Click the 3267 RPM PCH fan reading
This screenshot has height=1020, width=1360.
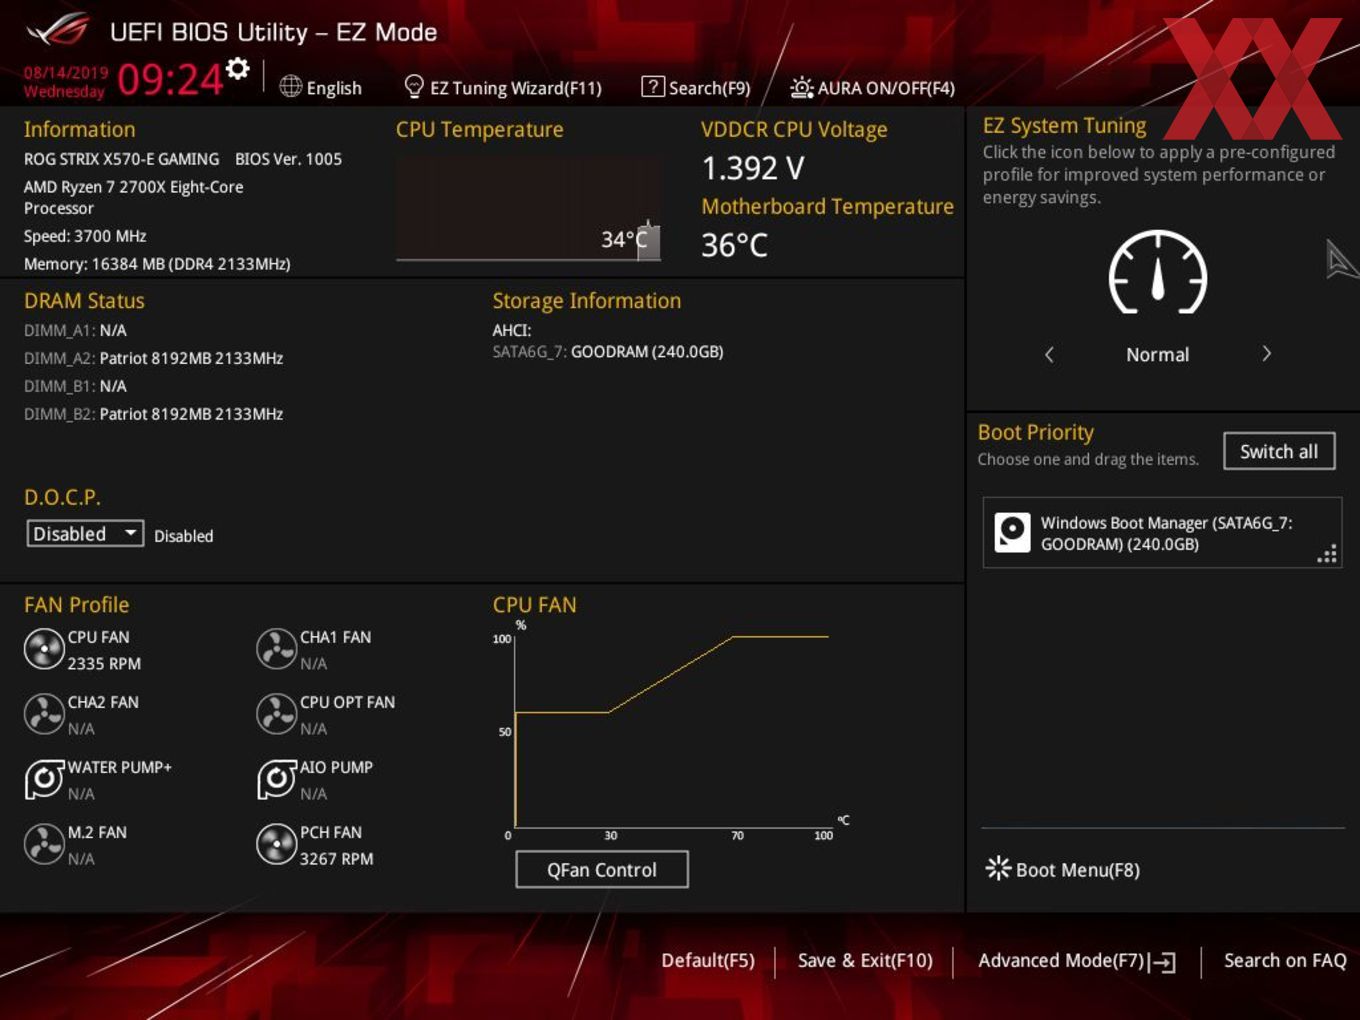pyautogui.click(x=336, y=859)
